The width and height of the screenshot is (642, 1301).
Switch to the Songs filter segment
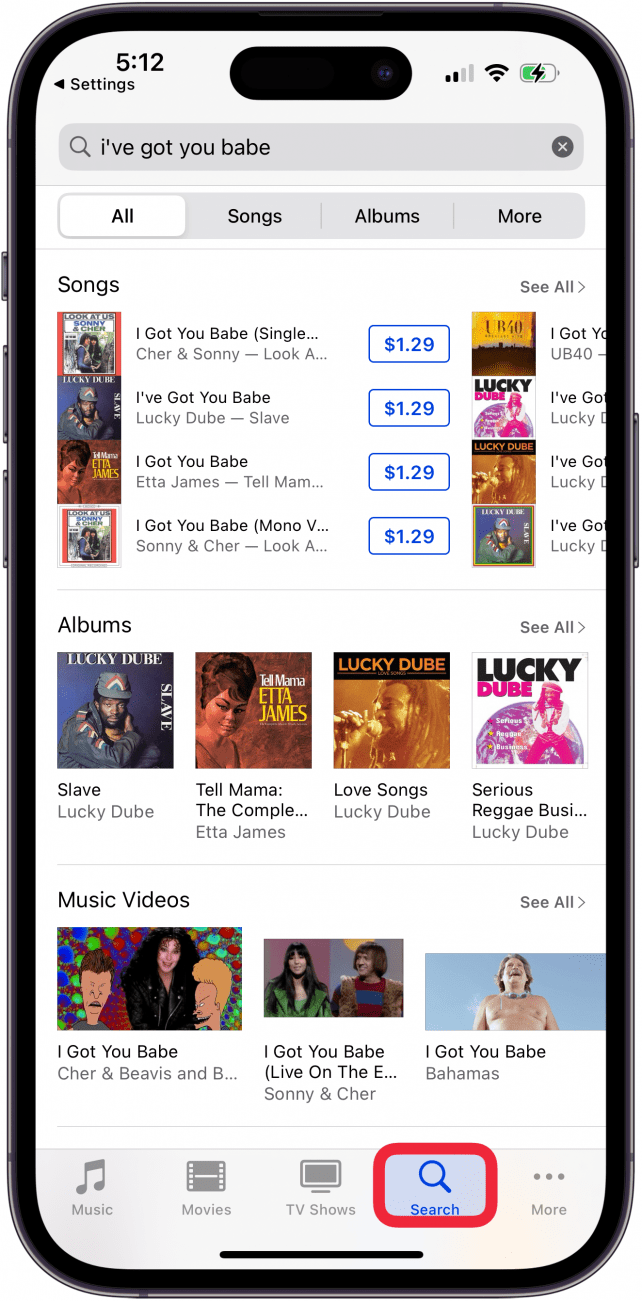255,216
